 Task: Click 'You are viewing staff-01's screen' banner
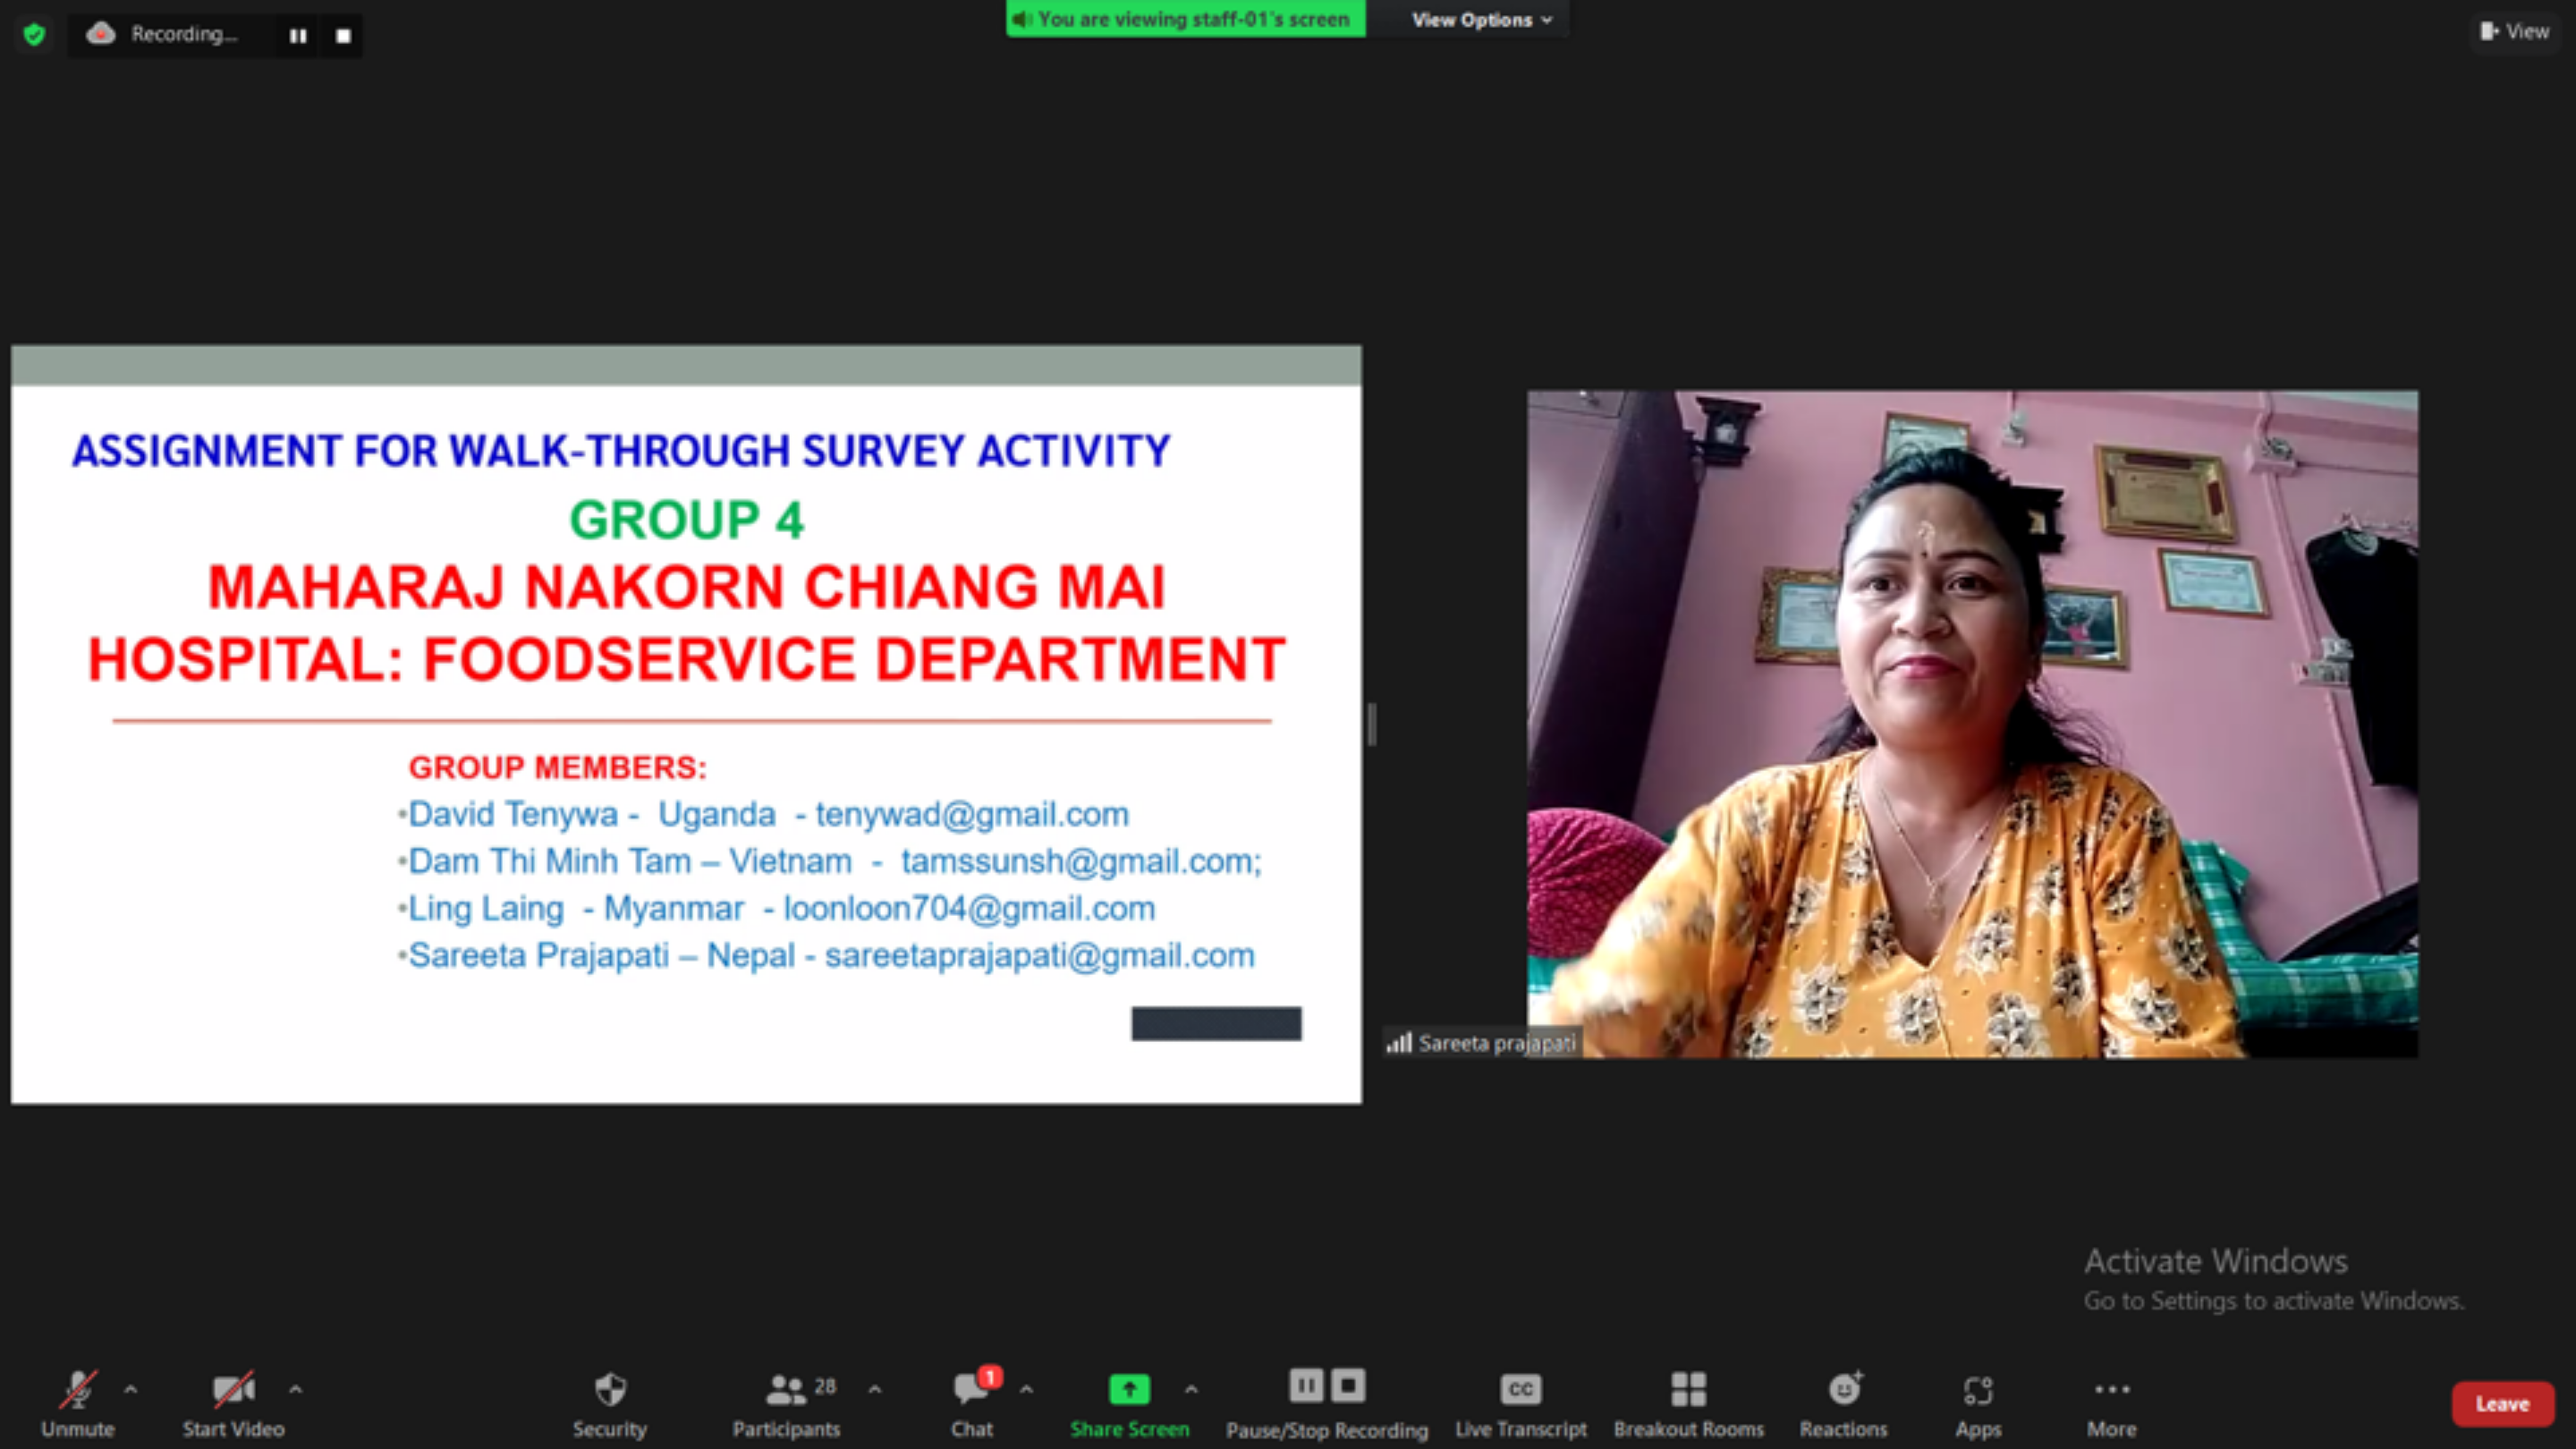(x=1186, y=19)
